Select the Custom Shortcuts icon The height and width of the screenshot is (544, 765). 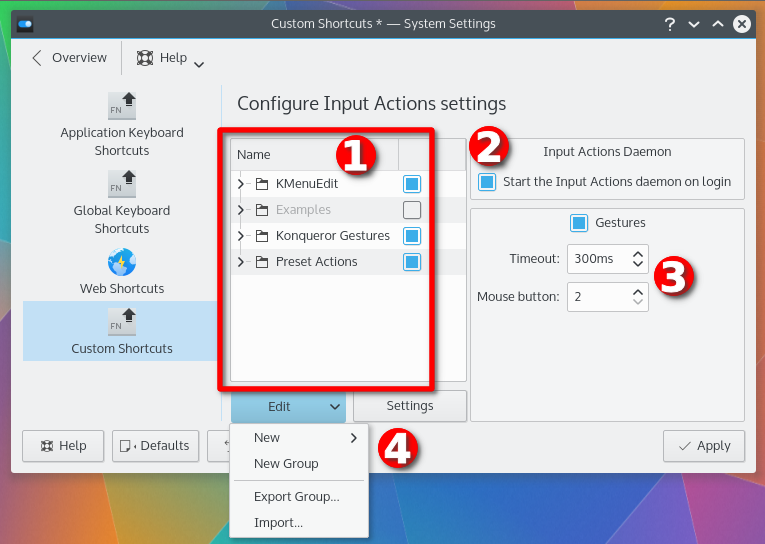pyautogui.click(x=121, y=322)
